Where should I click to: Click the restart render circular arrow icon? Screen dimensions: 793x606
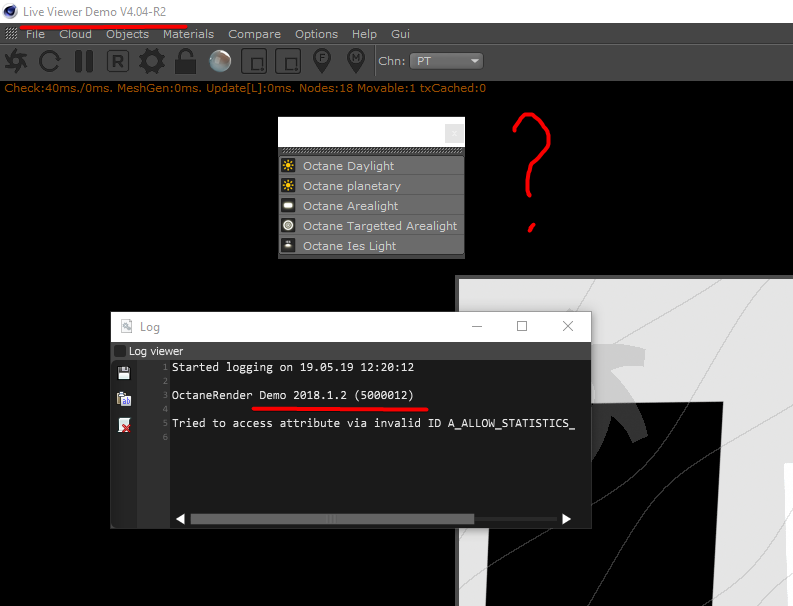[x=50, y=61]
